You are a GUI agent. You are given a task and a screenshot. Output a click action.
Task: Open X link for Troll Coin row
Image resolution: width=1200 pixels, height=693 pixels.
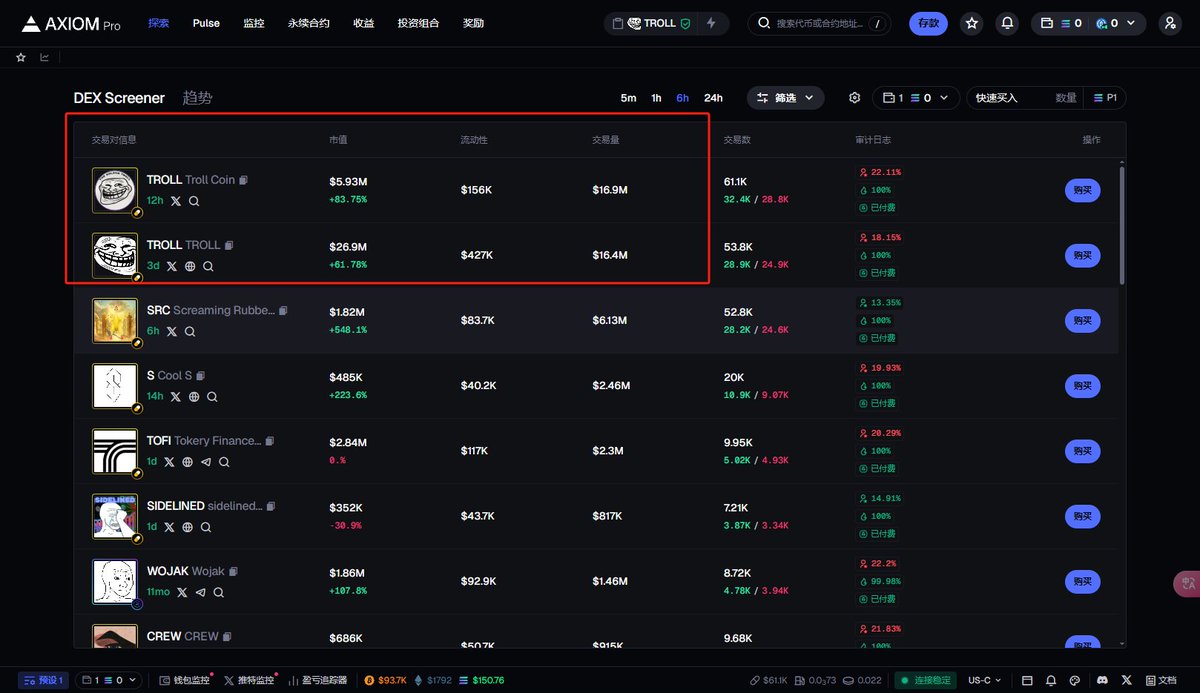pyautogui.click(x=176, y=201)
